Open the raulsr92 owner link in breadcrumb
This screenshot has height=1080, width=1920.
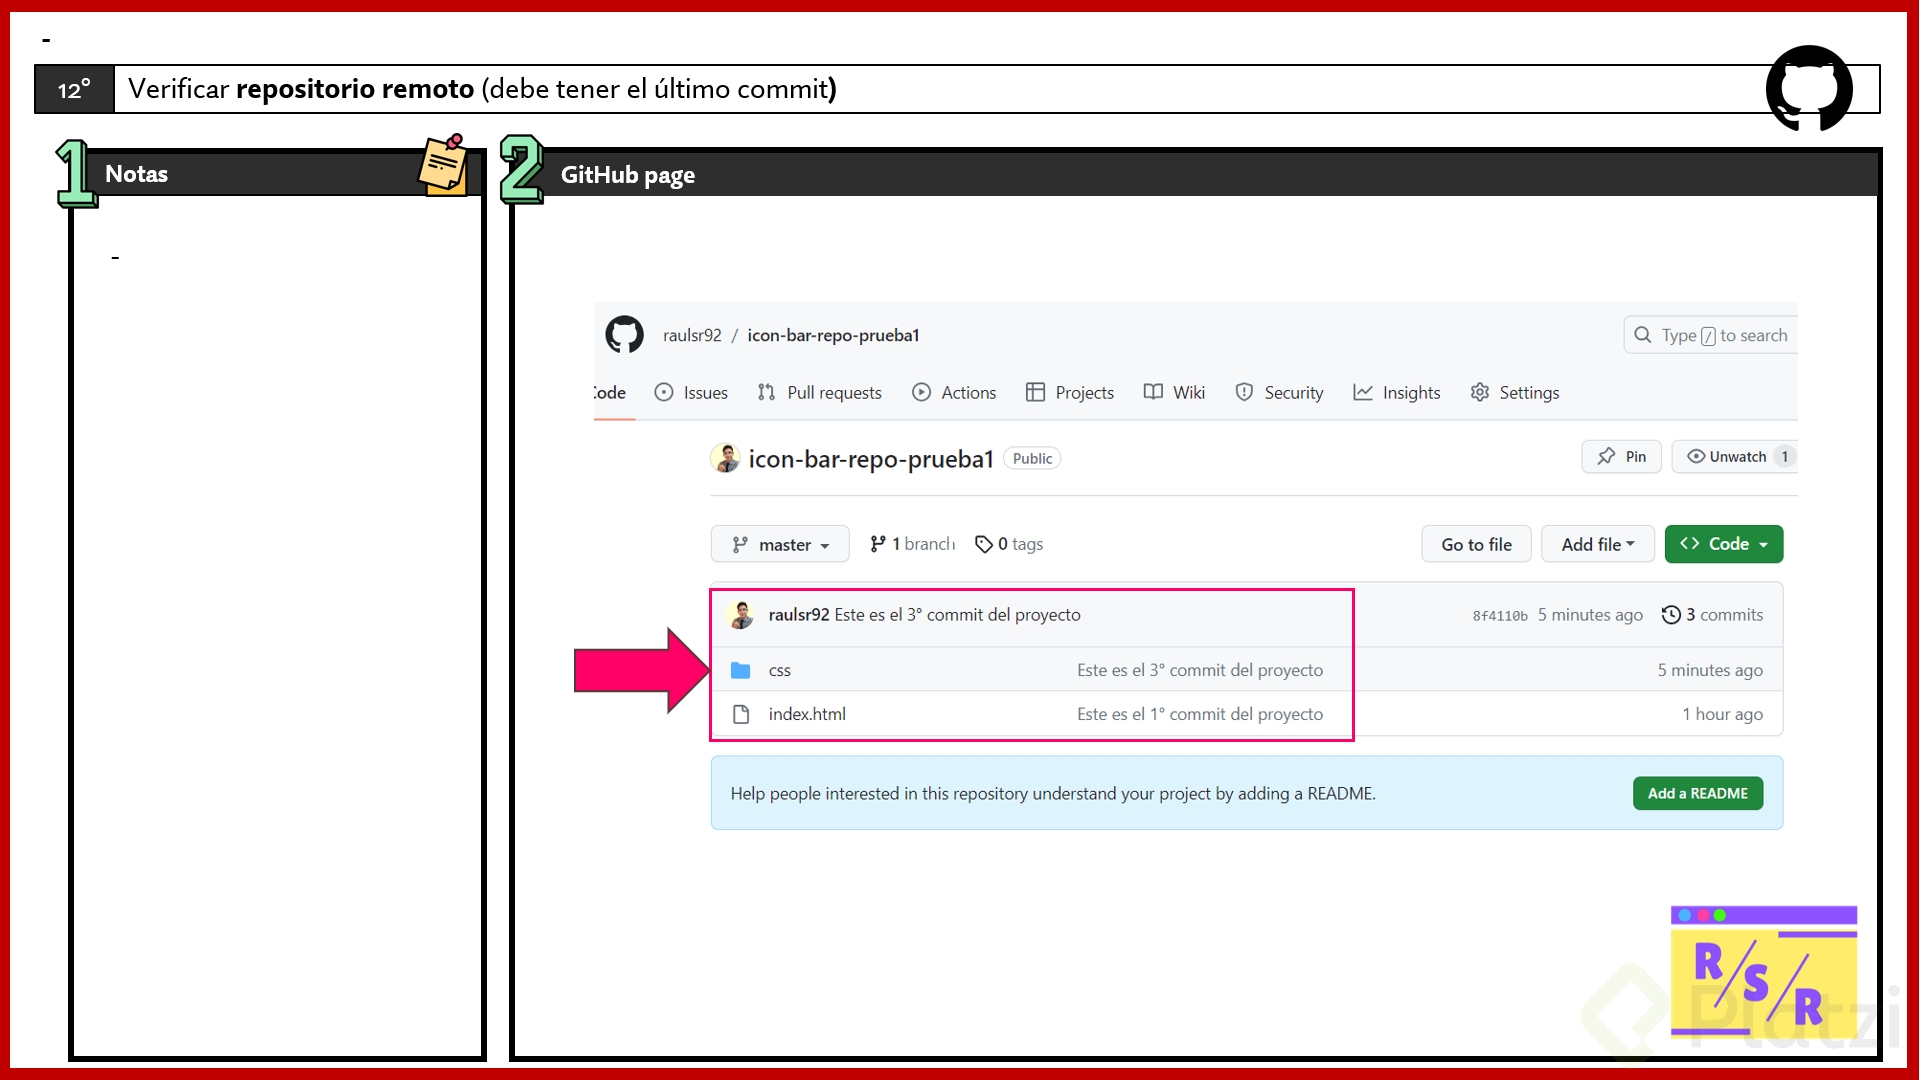(692, 335)
